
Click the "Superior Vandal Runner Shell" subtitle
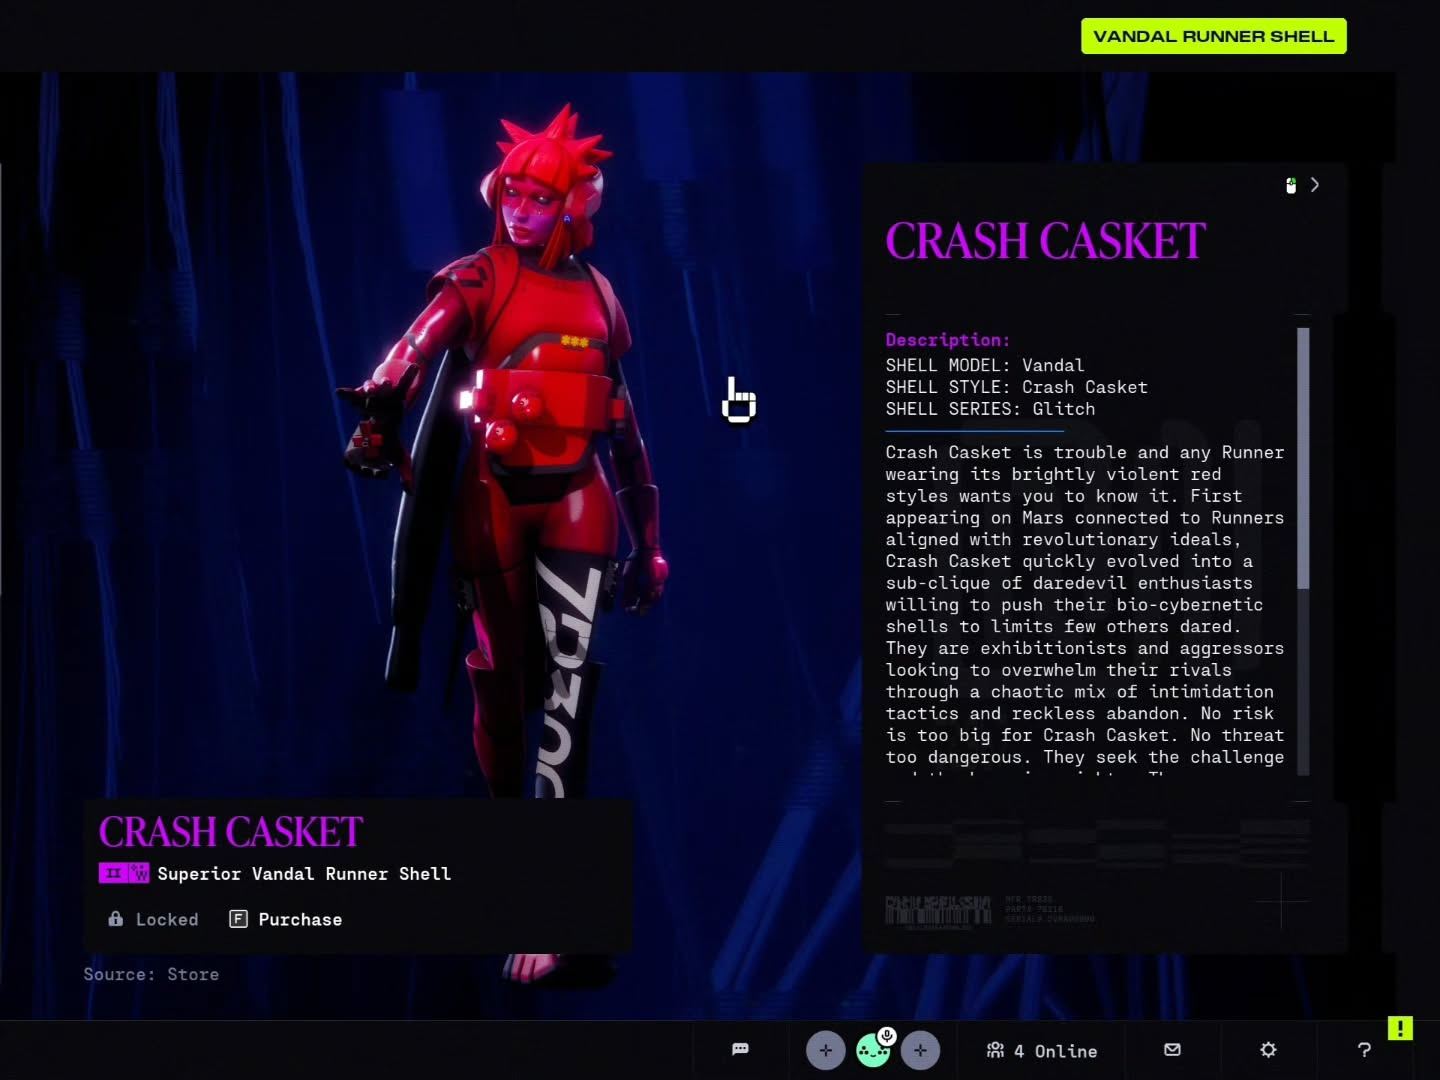pyautogui.click(x=304, y=874)
